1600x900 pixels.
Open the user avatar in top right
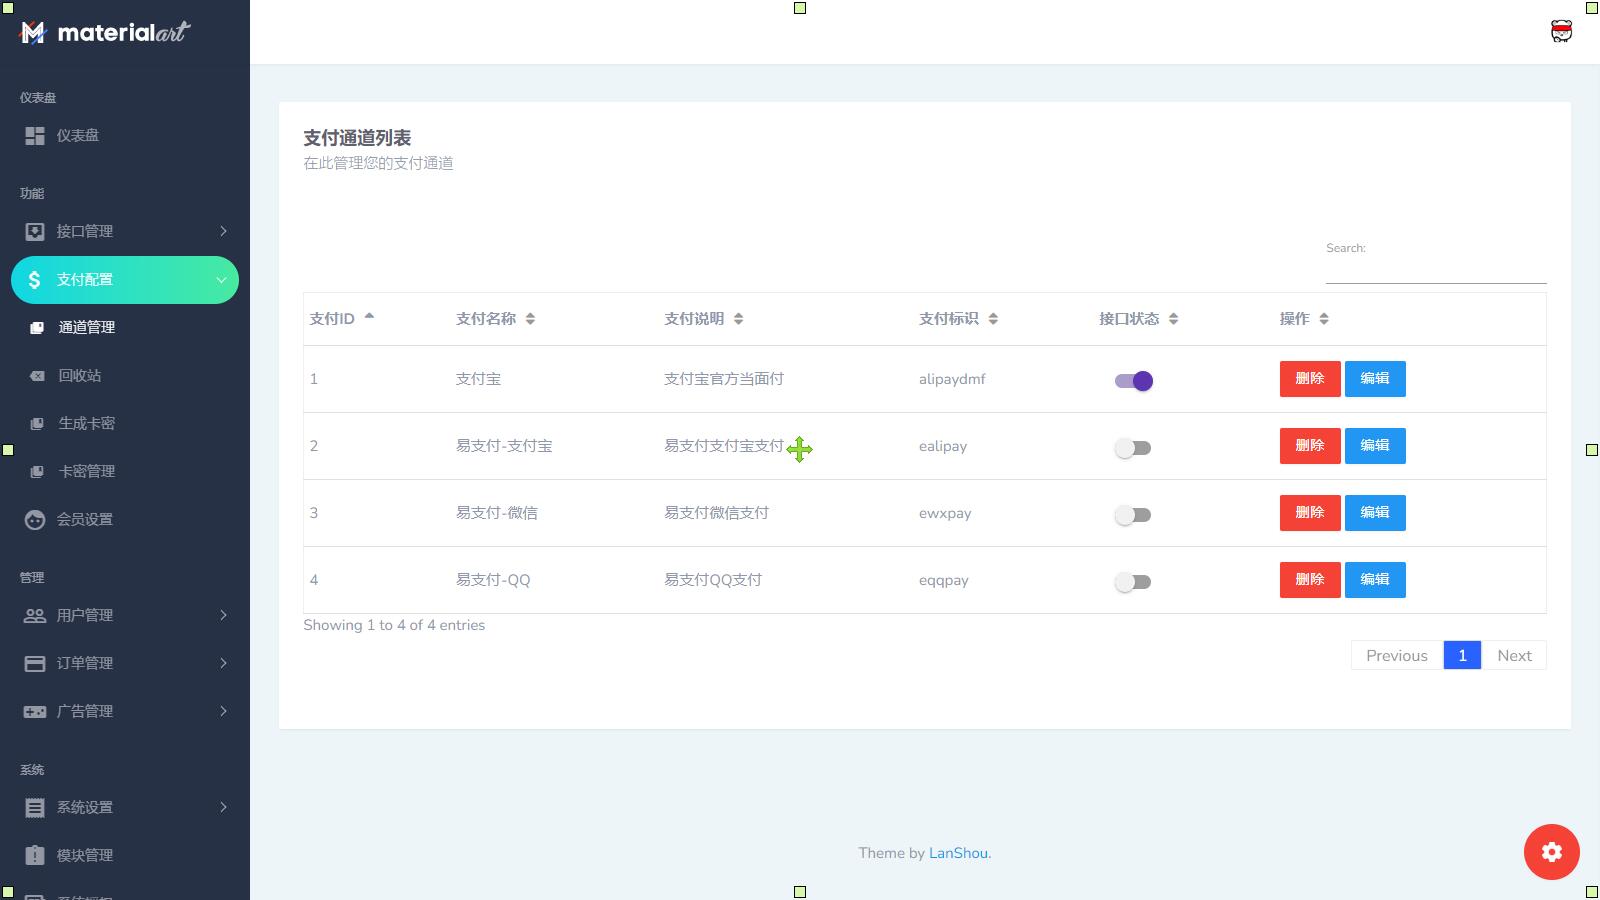(1561, 32)
